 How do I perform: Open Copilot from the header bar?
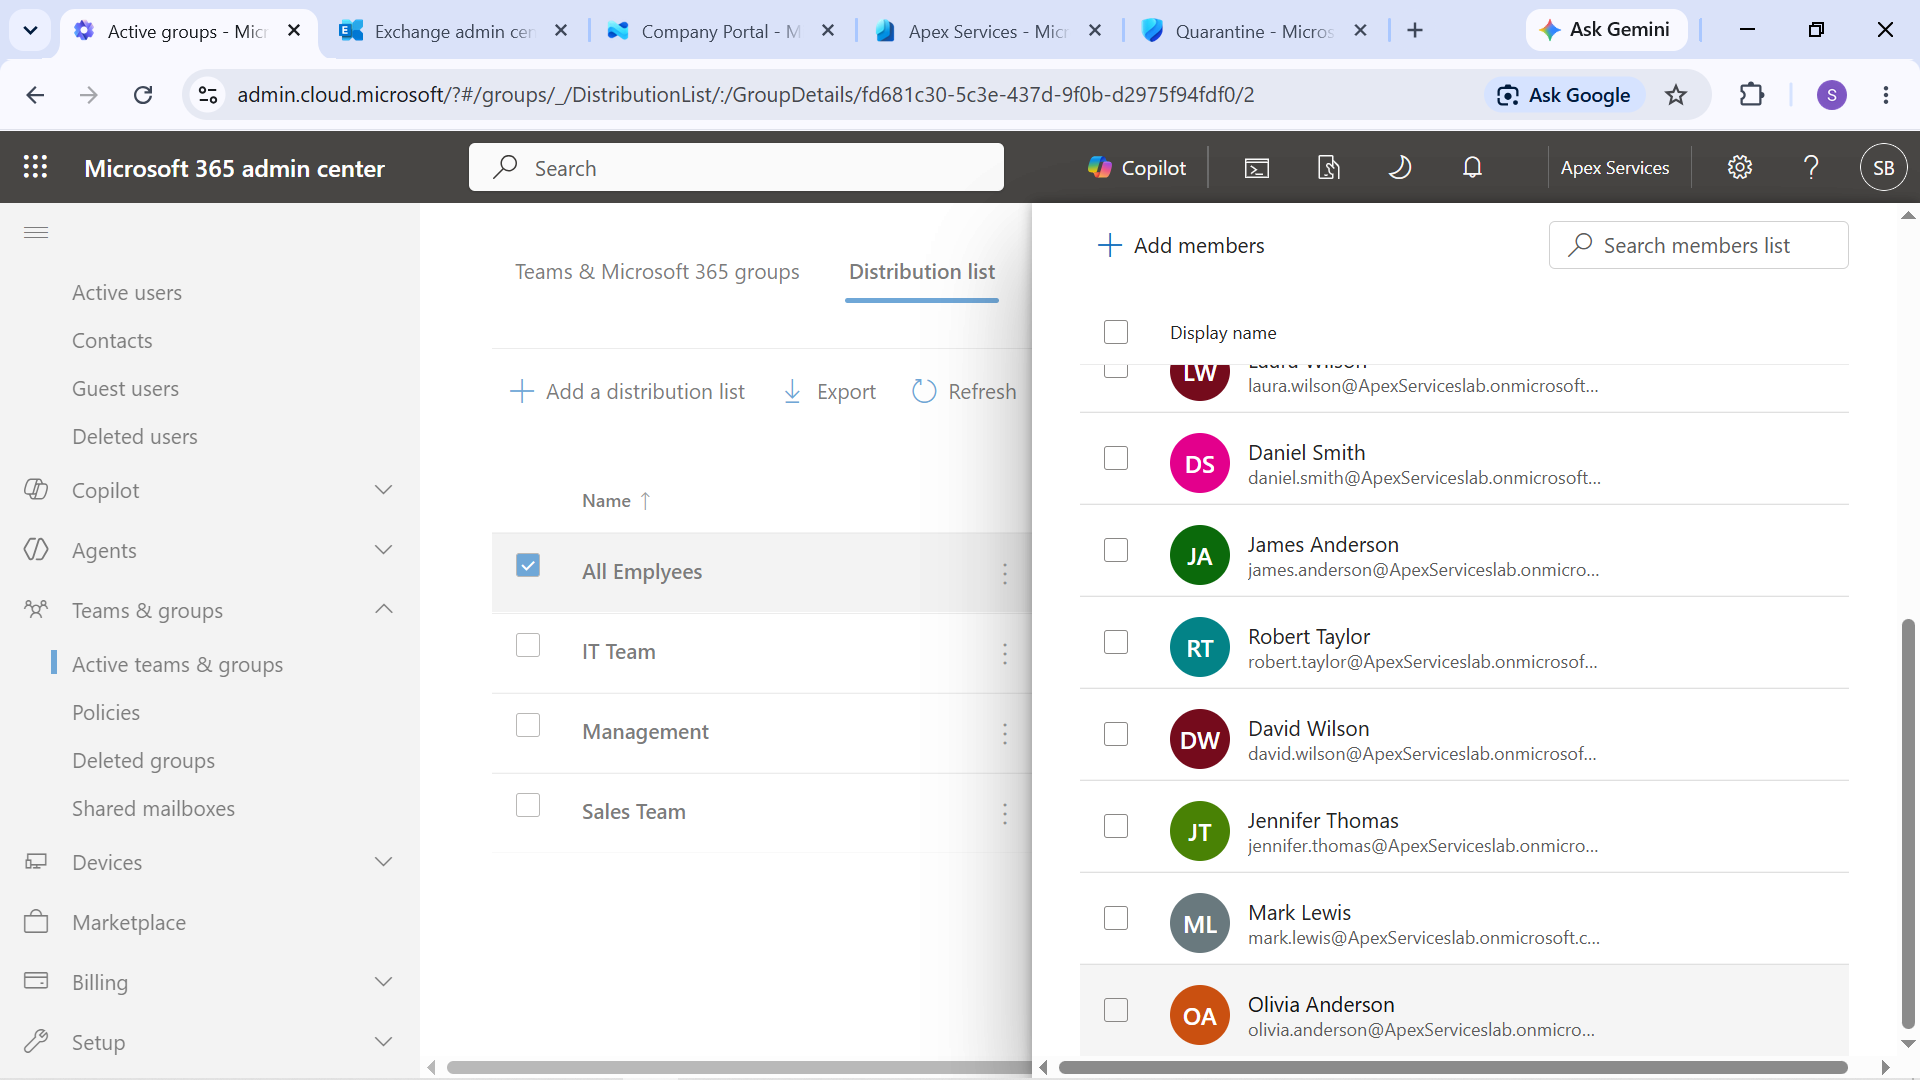[1137, 168]
